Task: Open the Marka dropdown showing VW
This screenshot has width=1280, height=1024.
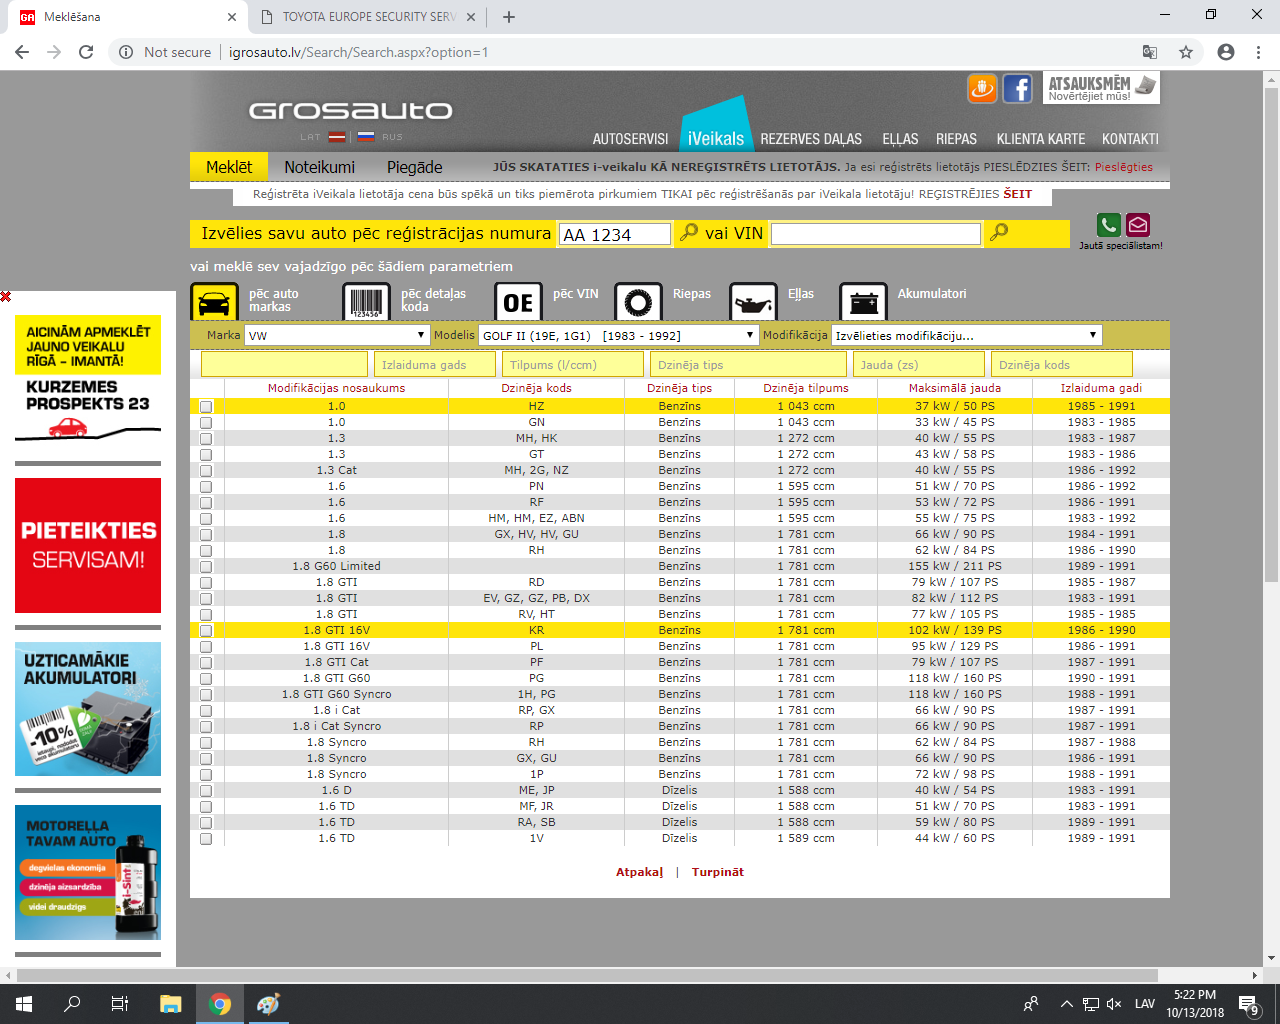Action: 337,336
